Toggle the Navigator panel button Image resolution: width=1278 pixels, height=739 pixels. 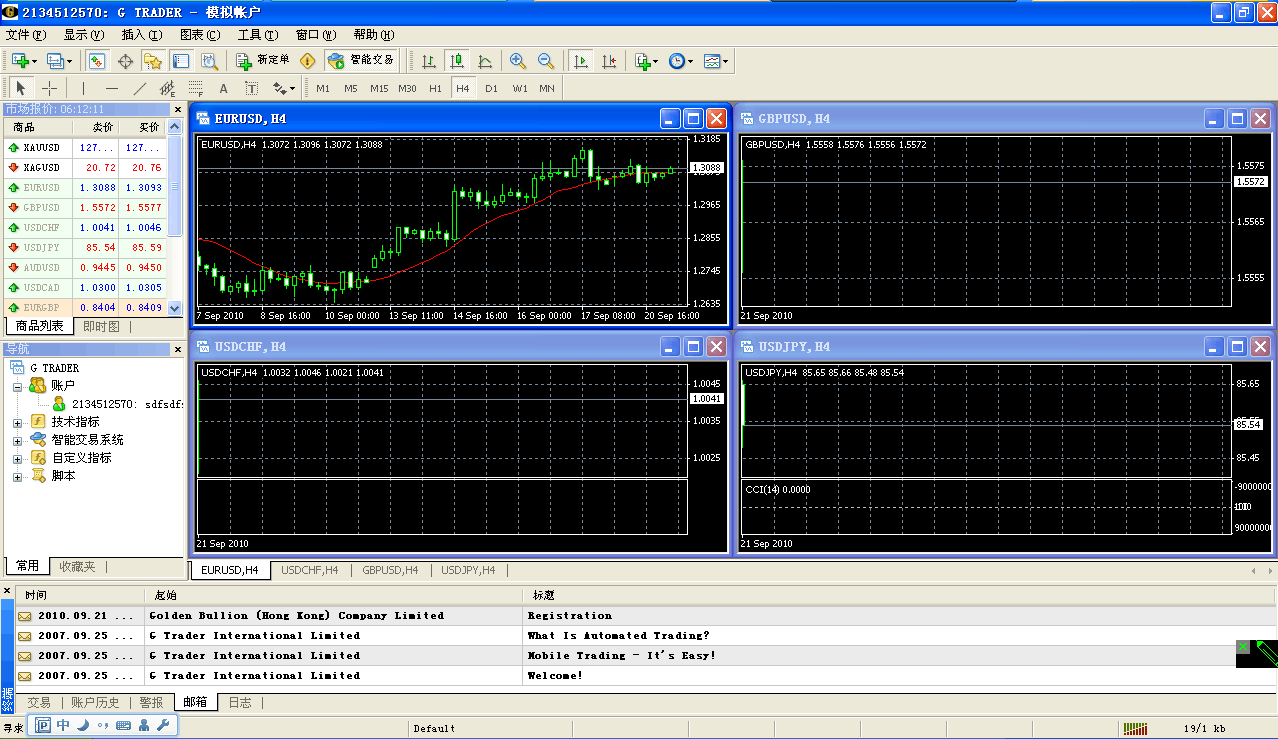pos(153,61)
